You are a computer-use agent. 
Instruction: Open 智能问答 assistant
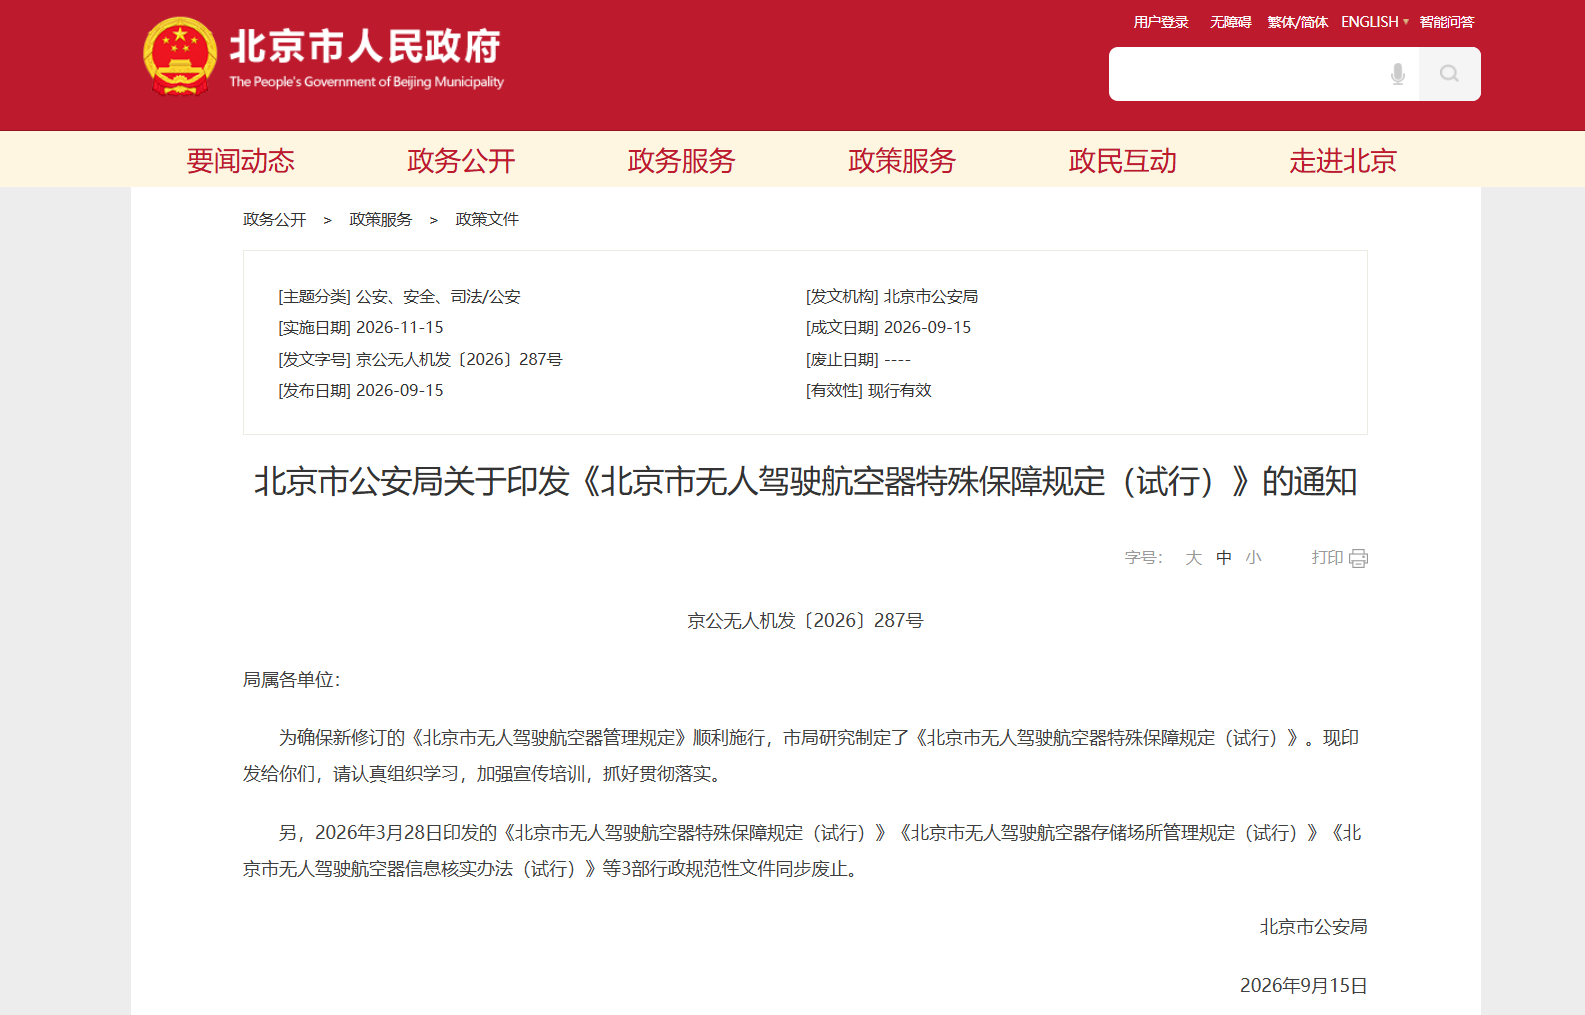point(1447,22)
